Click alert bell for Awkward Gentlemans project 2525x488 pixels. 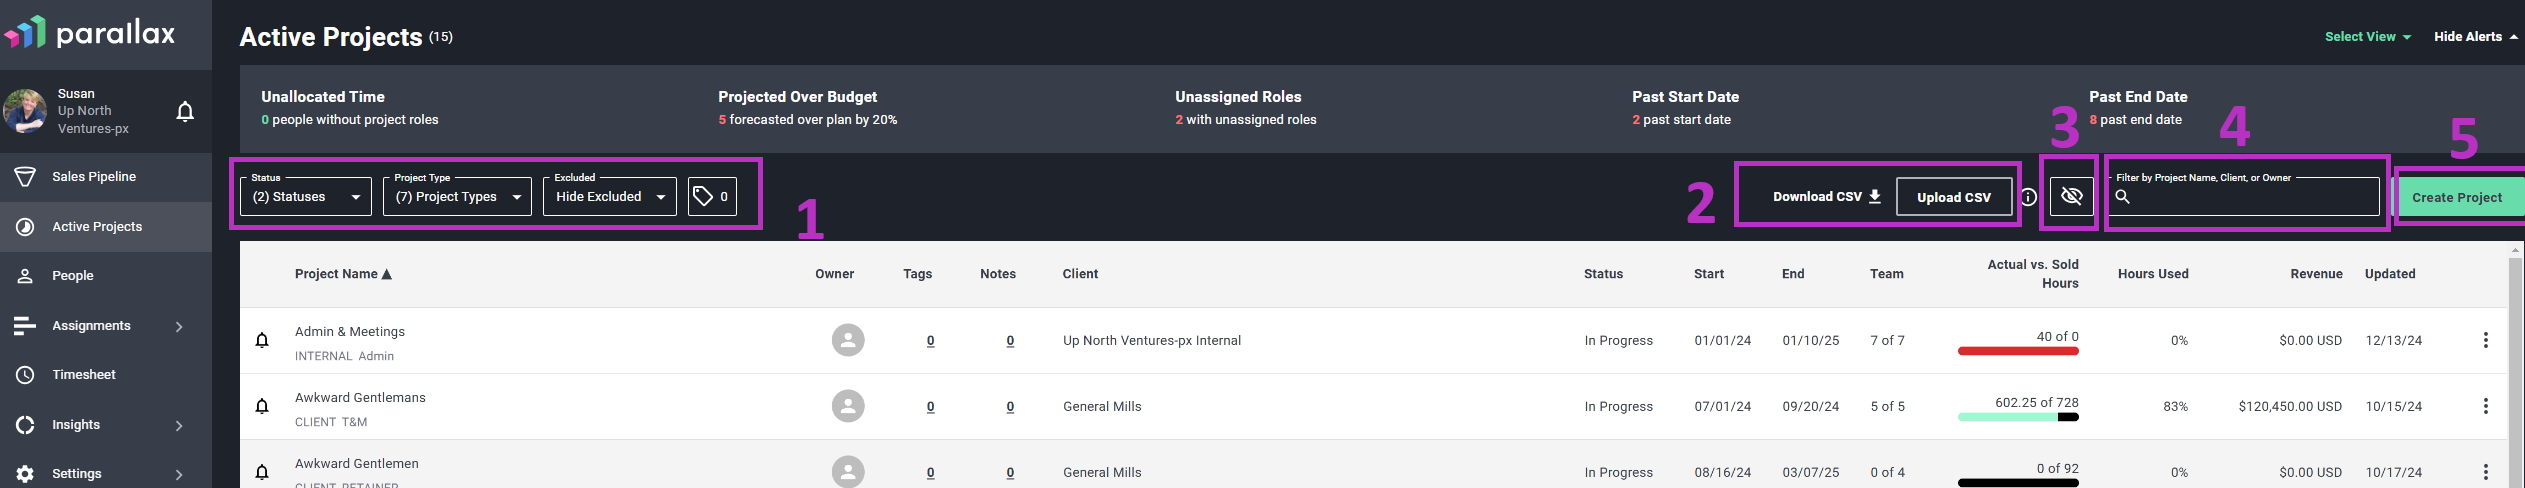tap(262, 406)
